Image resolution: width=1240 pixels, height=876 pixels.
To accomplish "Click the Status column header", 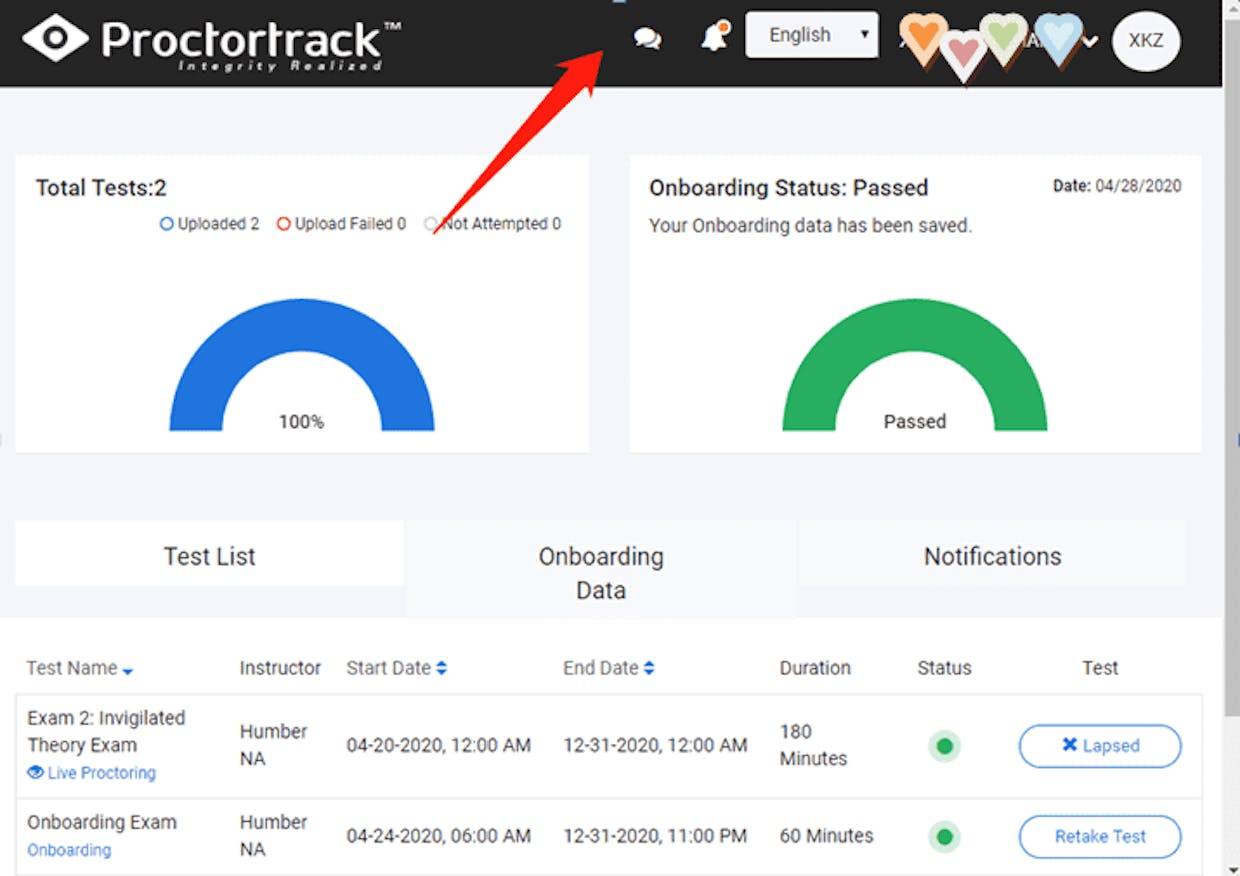I will (944, 668).
